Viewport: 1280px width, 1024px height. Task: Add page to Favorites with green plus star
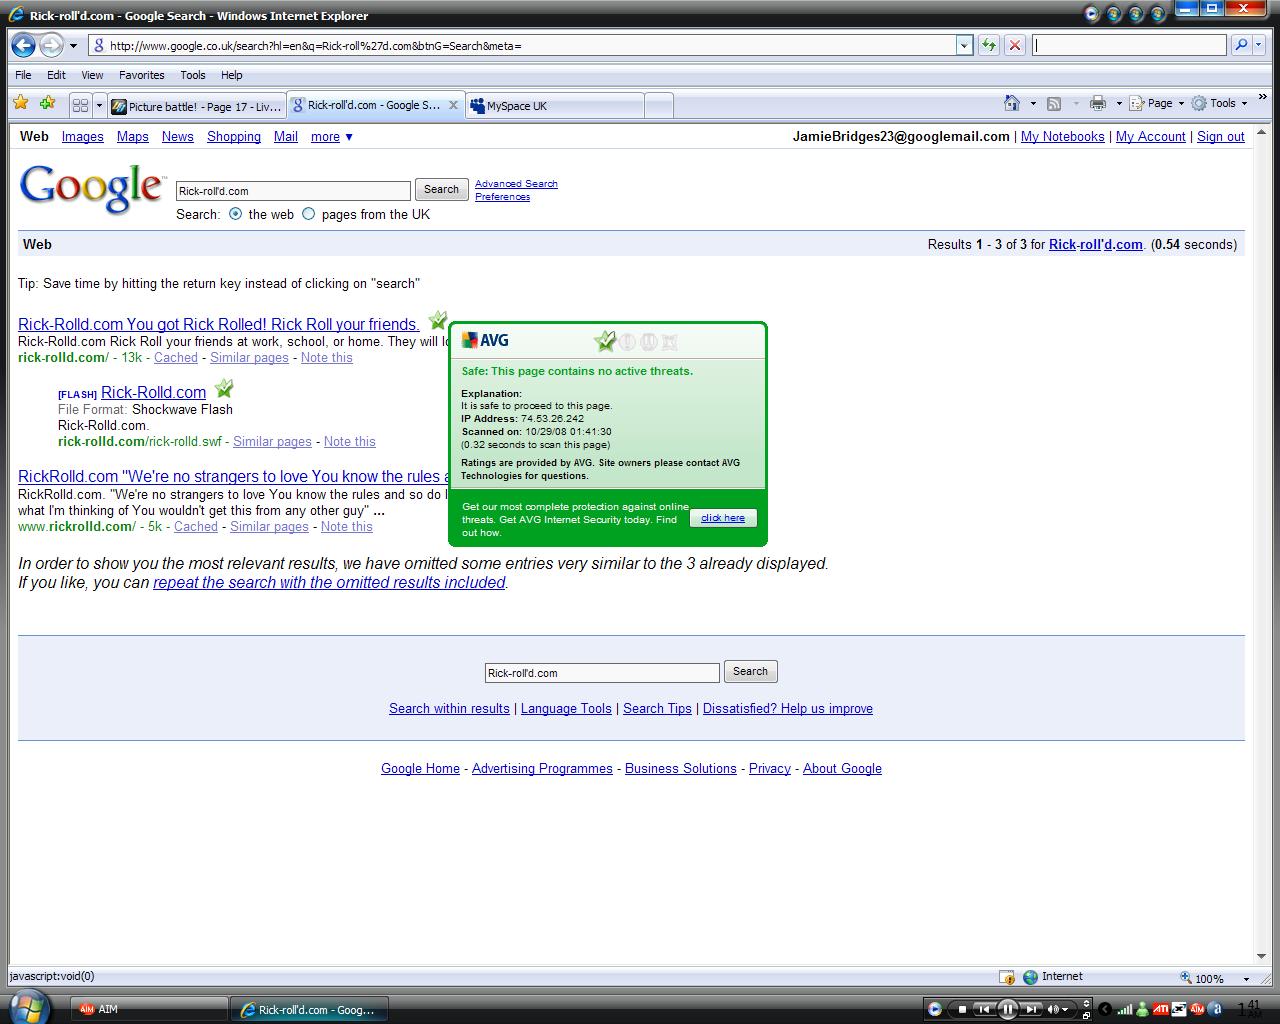pos(47,103)
